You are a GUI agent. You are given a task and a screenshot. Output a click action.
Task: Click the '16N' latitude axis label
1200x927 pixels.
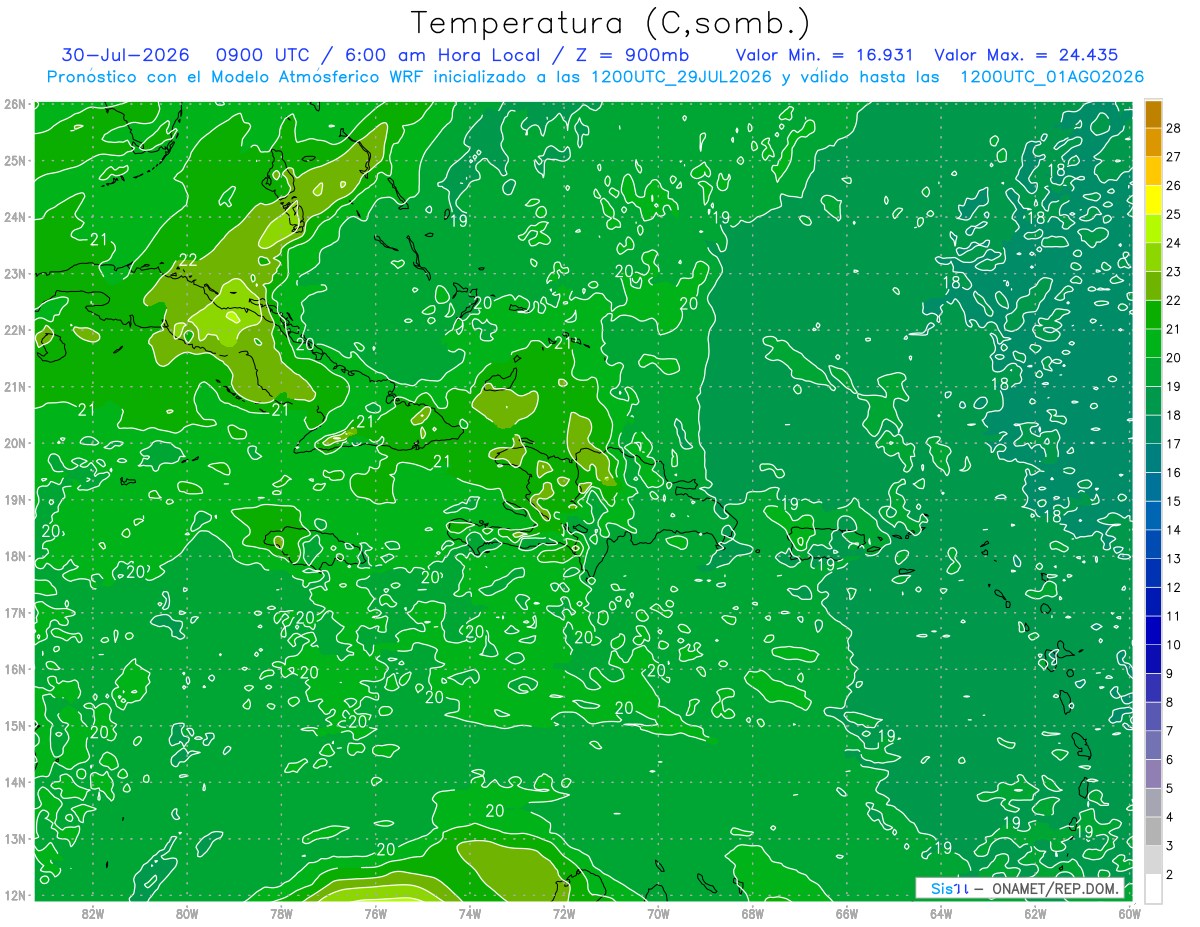15,669
